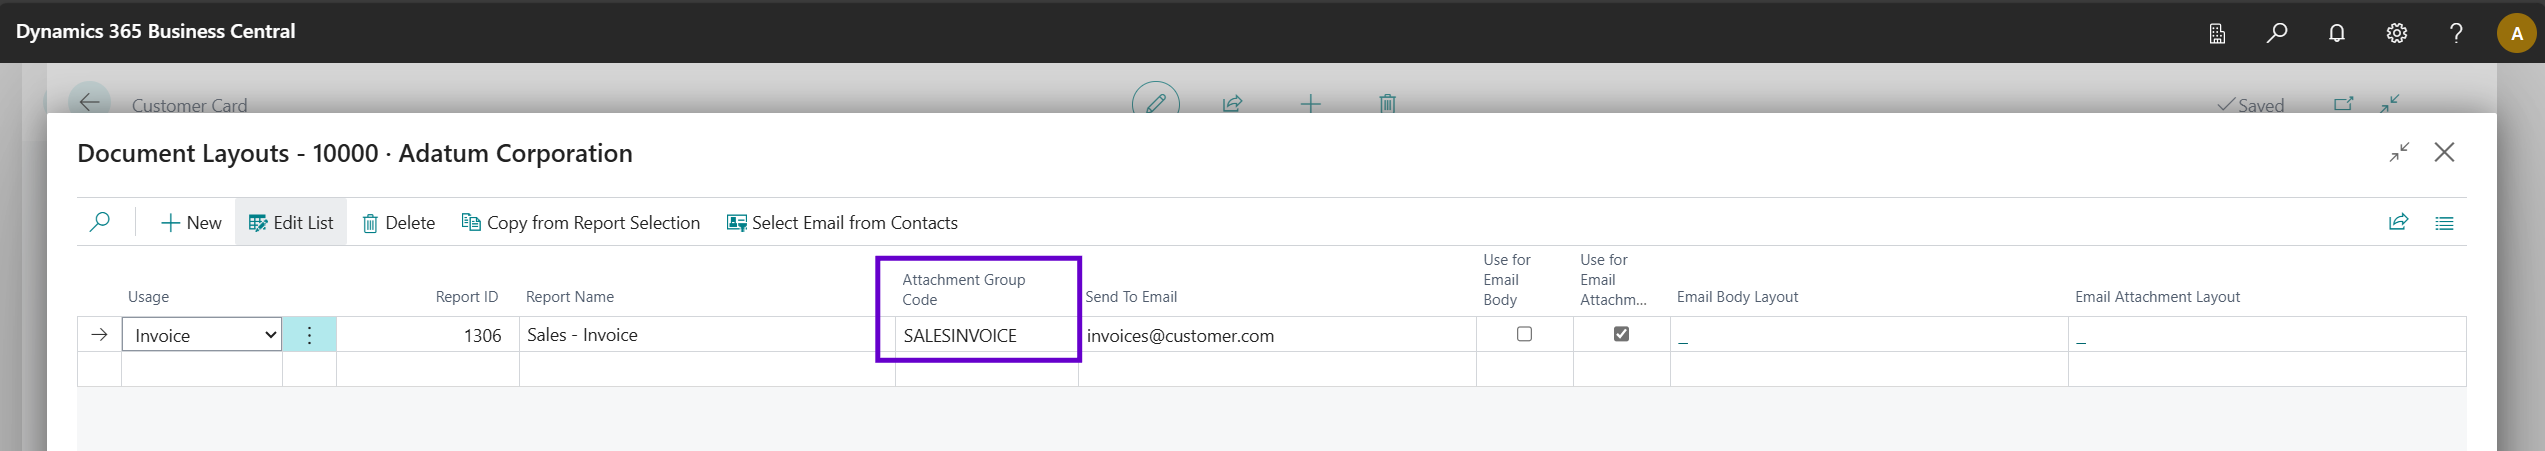2545x451 pixels.
Task: Click the Email Body Layout column header
Action: pyautogui.click(x=1737, y=297)
